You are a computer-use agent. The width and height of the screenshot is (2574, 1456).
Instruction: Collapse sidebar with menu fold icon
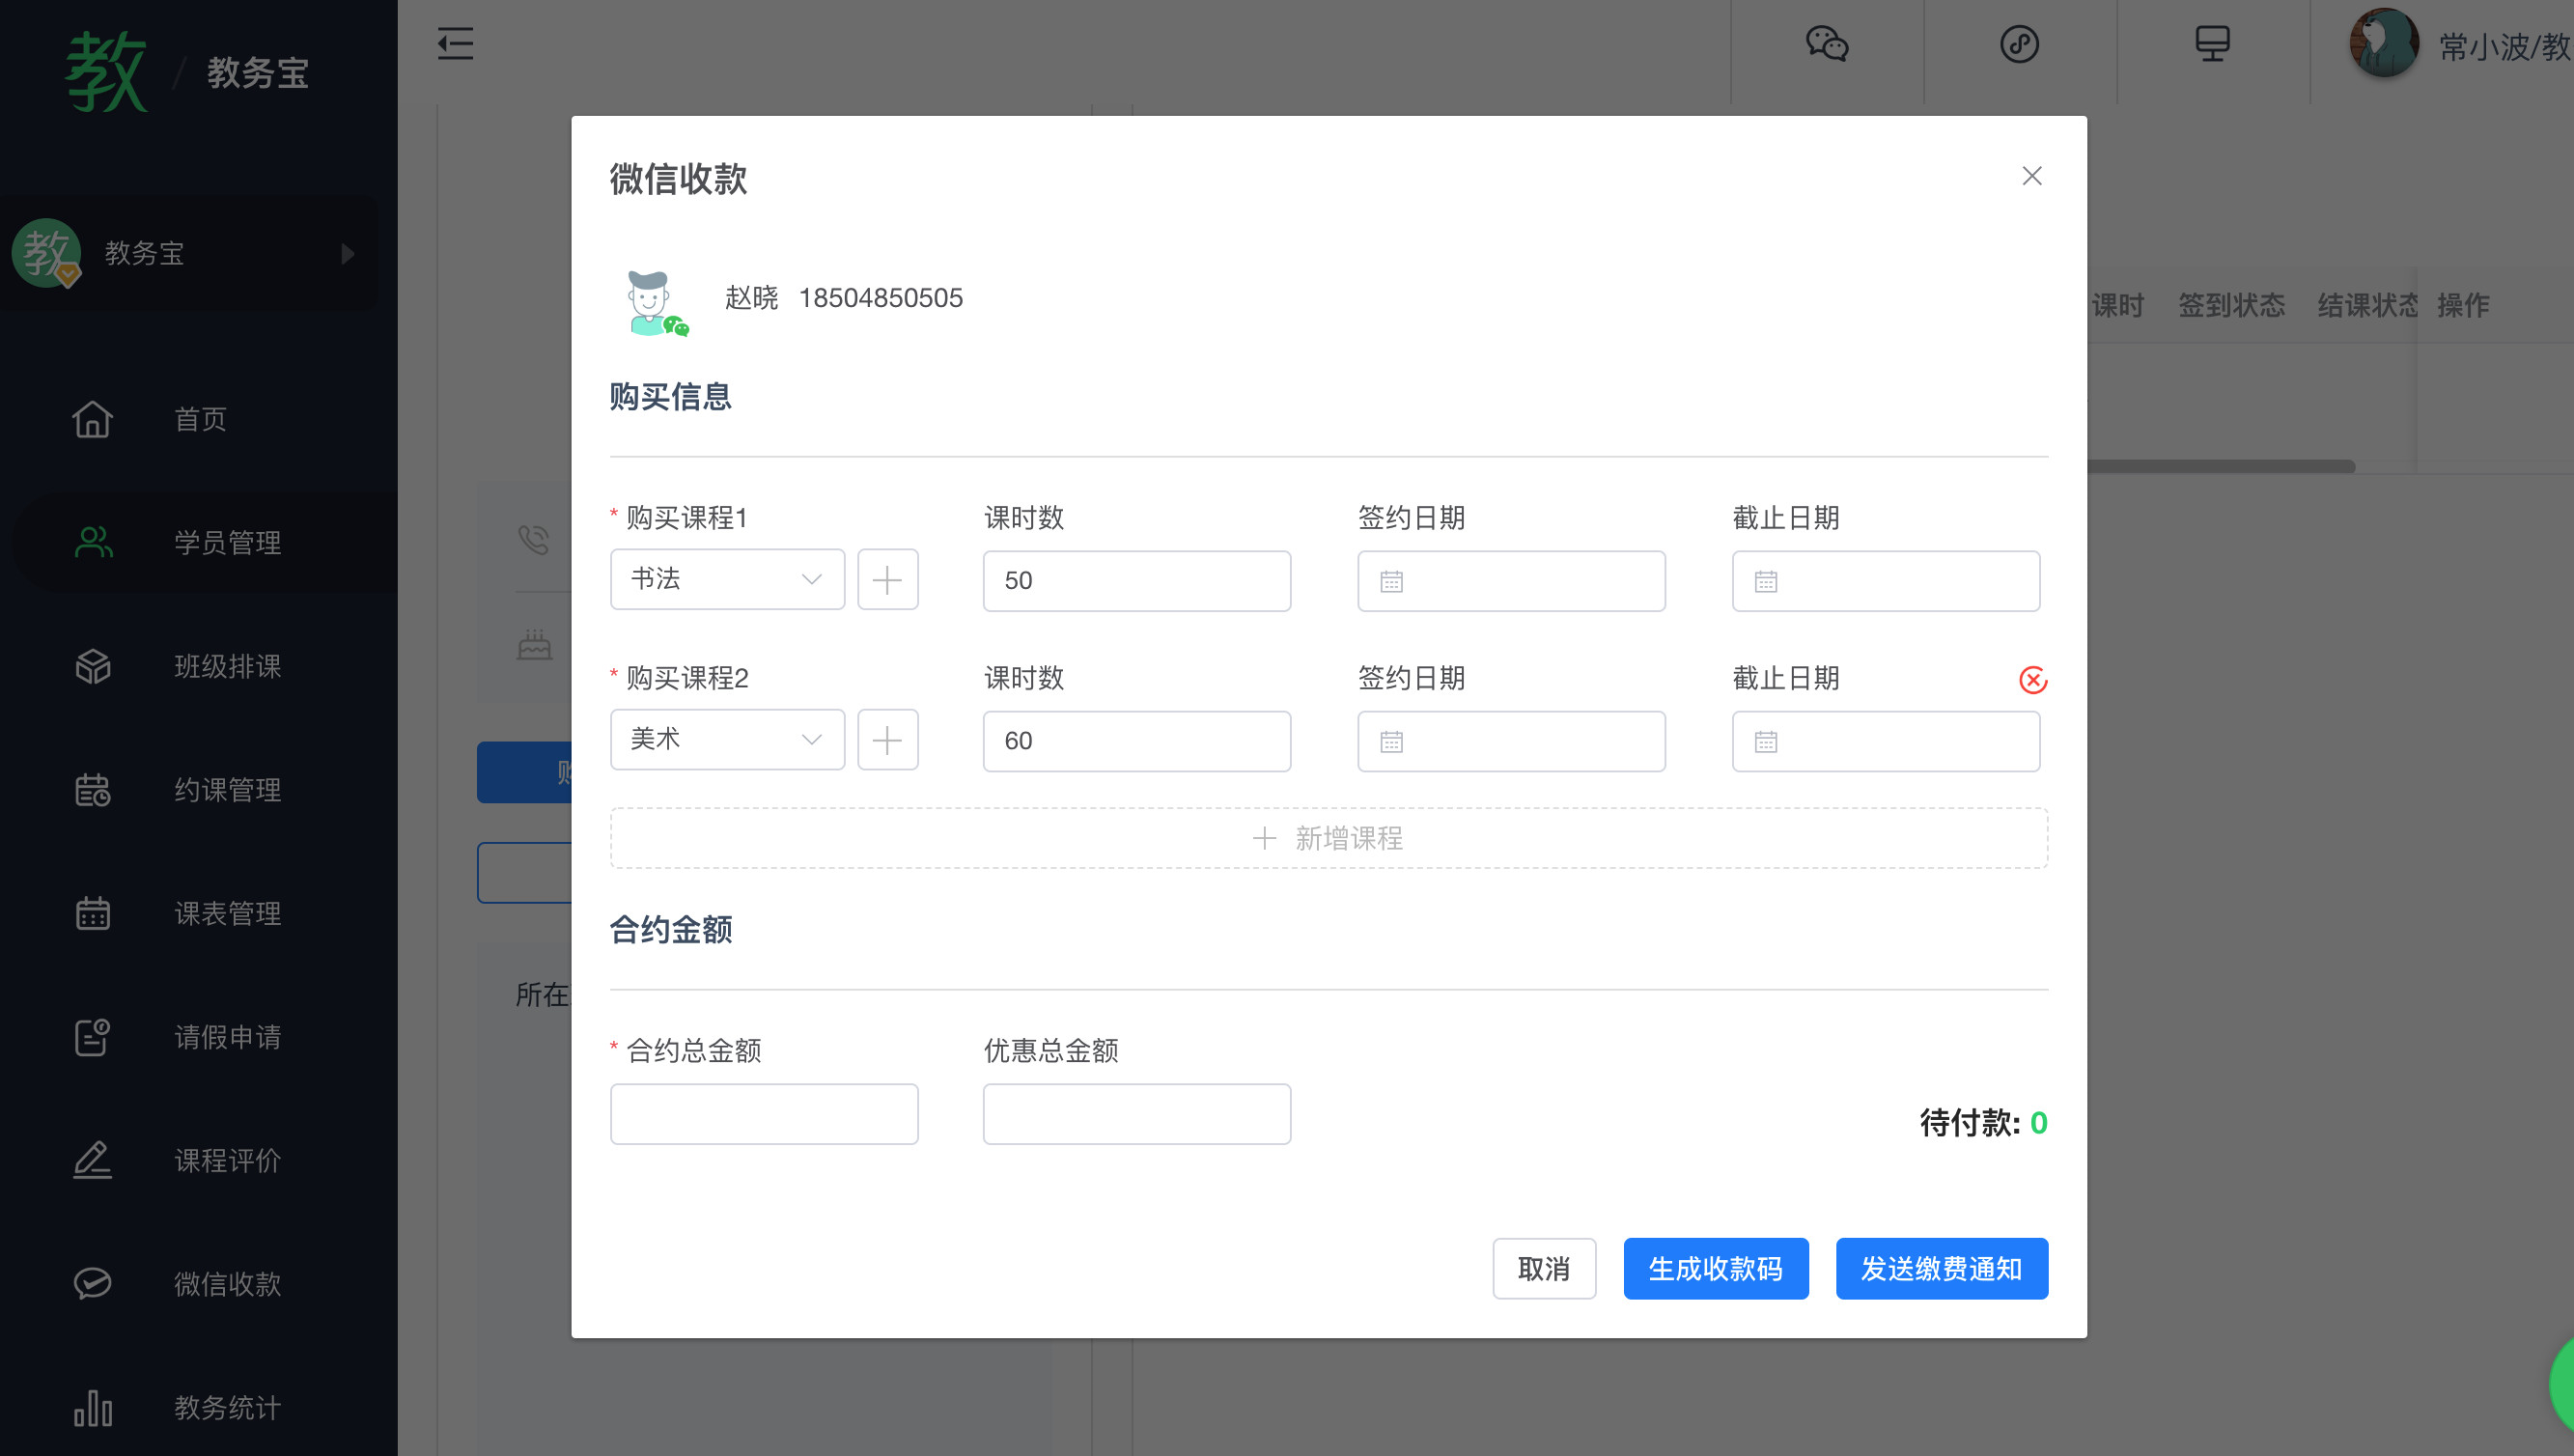(x=455, y=44)
